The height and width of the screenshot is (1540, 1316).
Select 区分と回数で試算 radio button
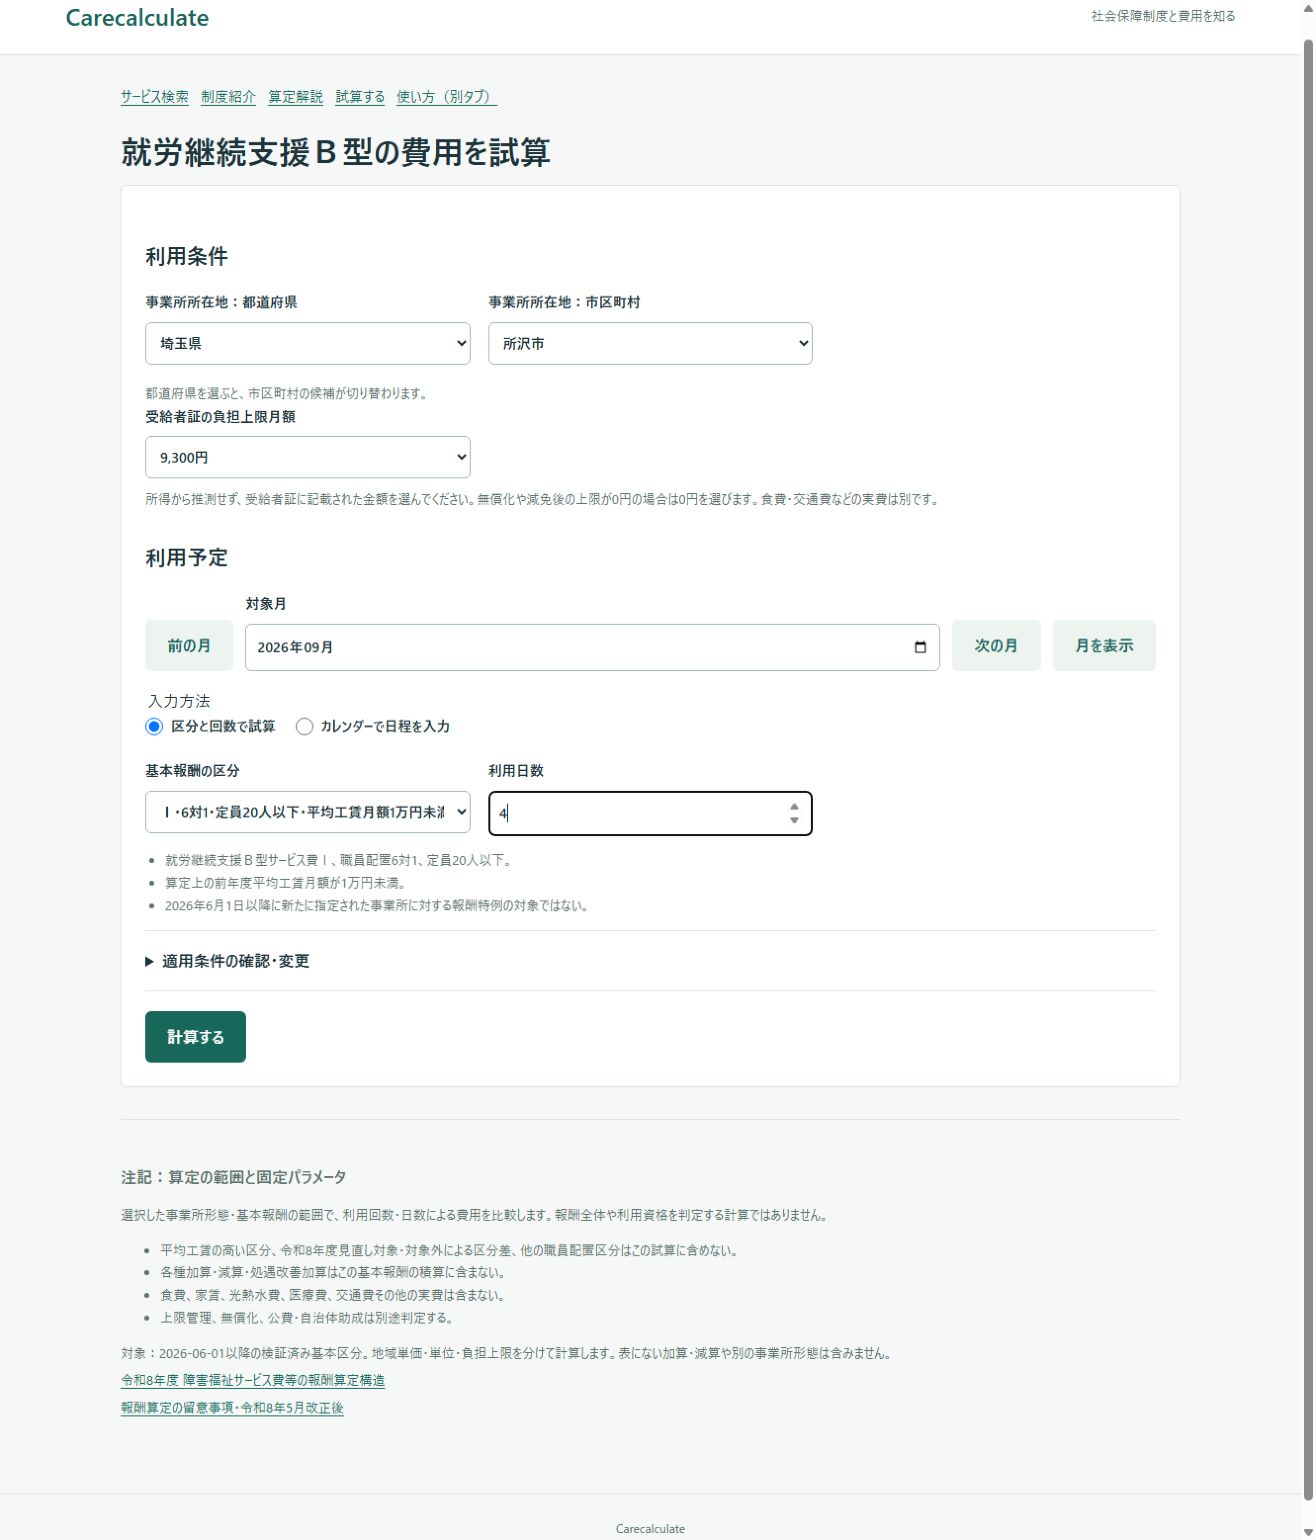[x=154, y=726]
